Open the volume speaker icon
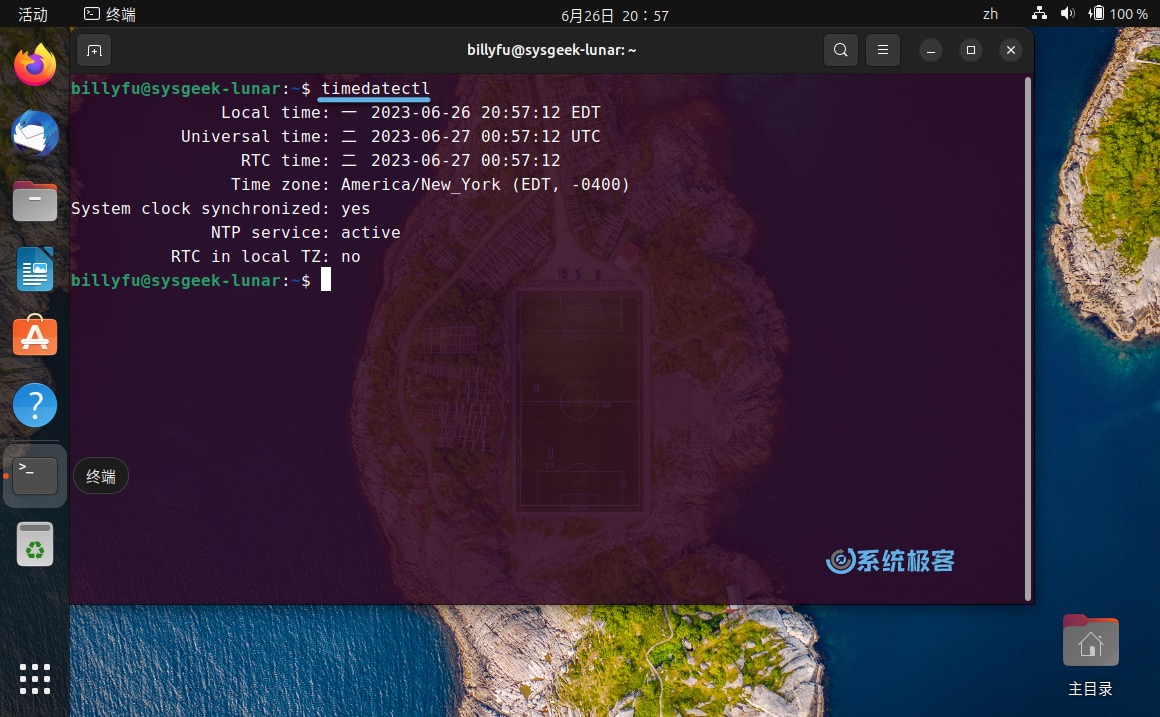This screenshot has height=717, width=1160. pyautogui.click(x=1068, y=13)
